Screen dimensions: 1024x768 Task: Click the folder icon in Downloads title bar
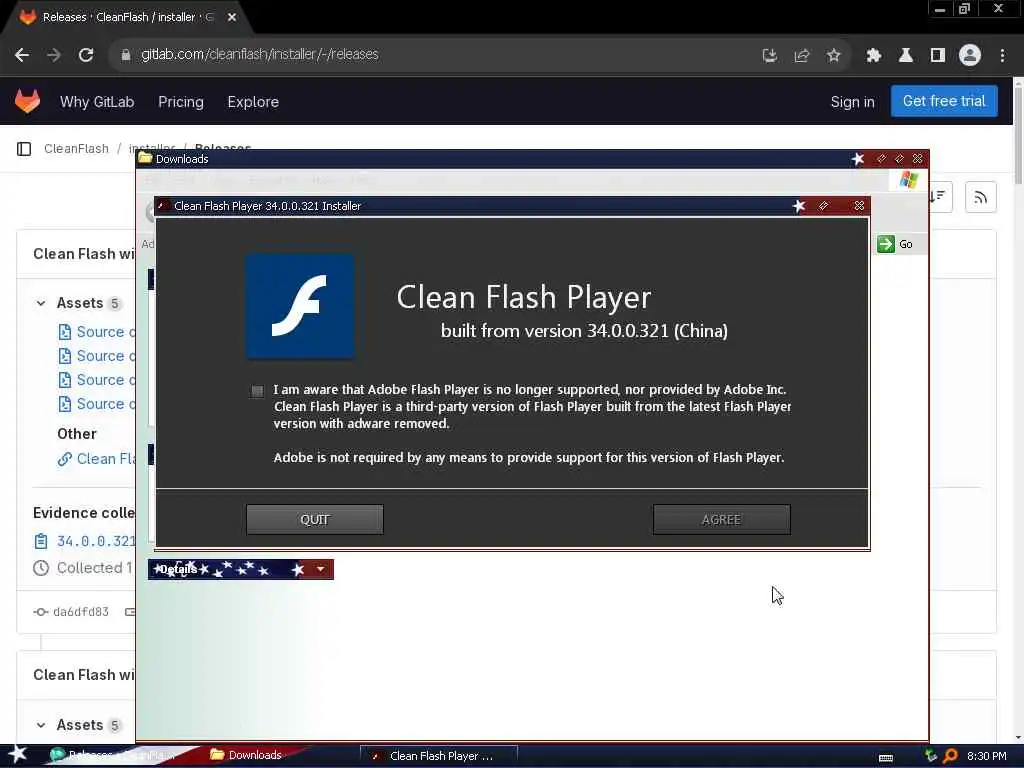[146, 159]
